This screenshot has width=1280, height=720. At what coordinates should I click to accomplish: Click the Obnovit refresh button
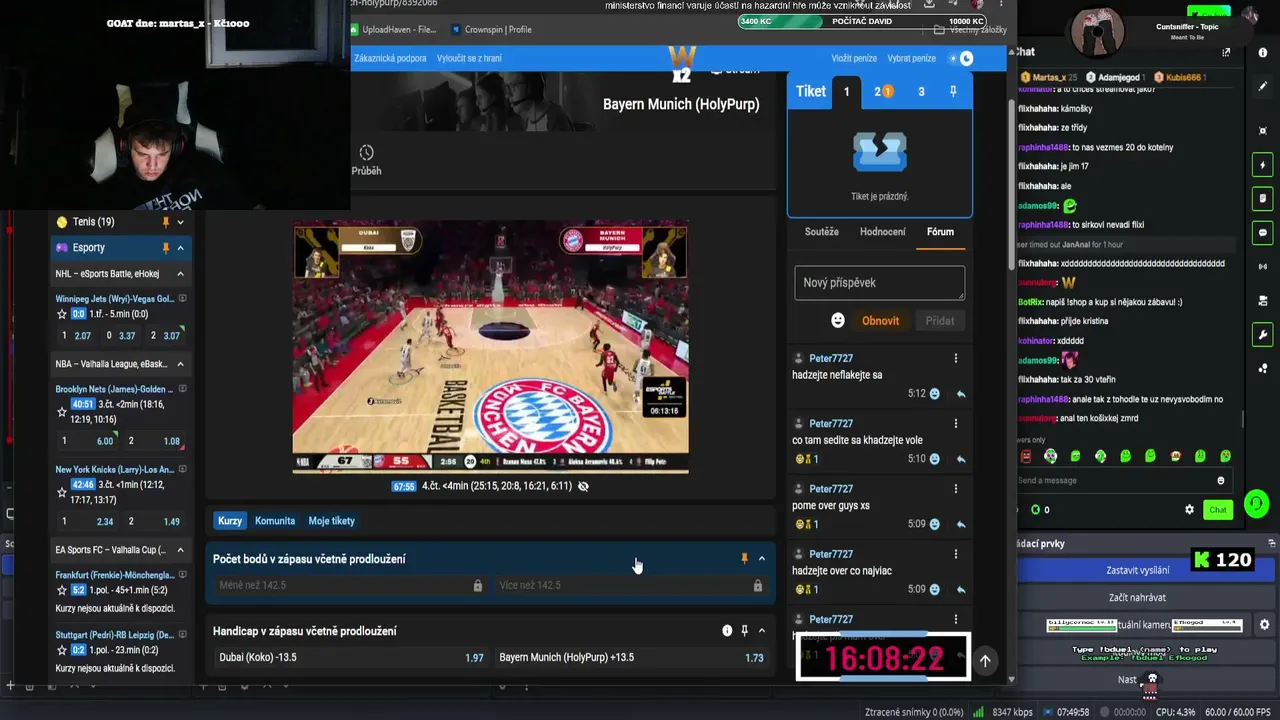[x=881, y=321]
